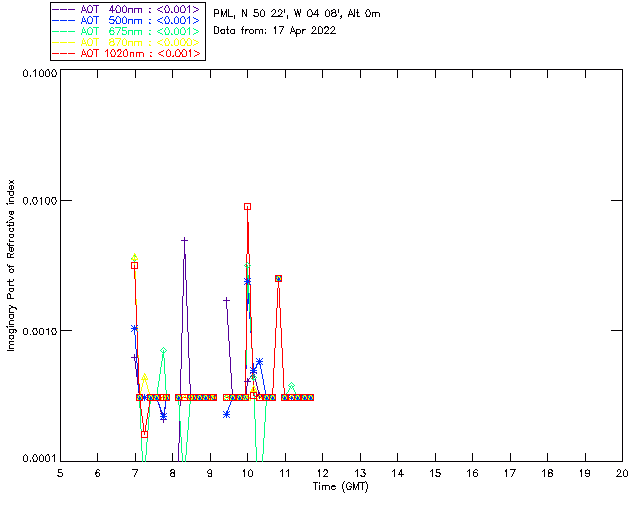
Task: Click the yellow marker at the top near 7
Action: click(x=134, y=257)
